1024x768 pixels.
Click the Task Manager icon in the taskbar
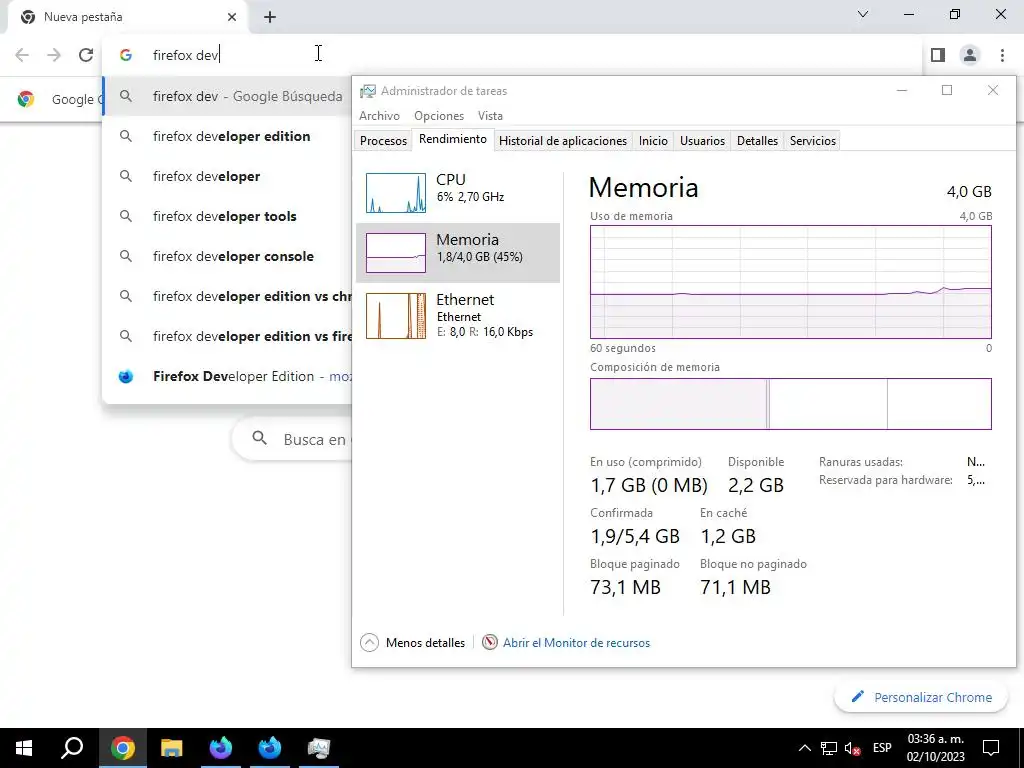tap(319, 748)
